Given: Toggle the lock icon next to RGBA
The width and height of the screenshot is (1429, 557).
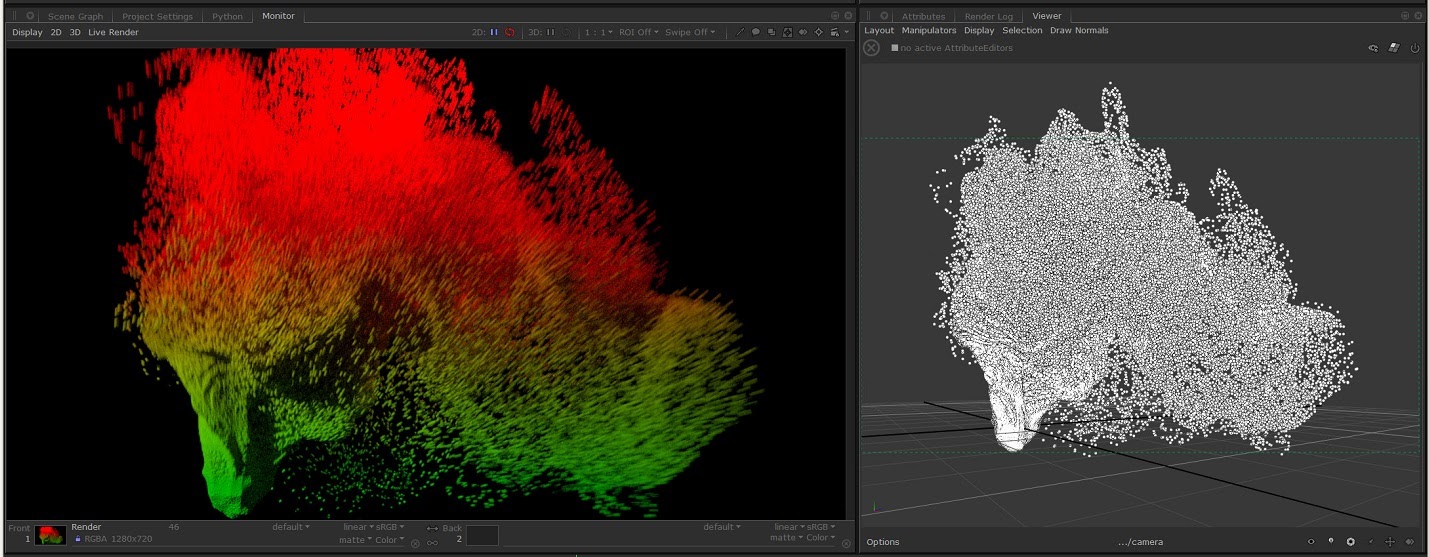Looking at the screenshot, I should pyautogui.click(x=78, y=539).
